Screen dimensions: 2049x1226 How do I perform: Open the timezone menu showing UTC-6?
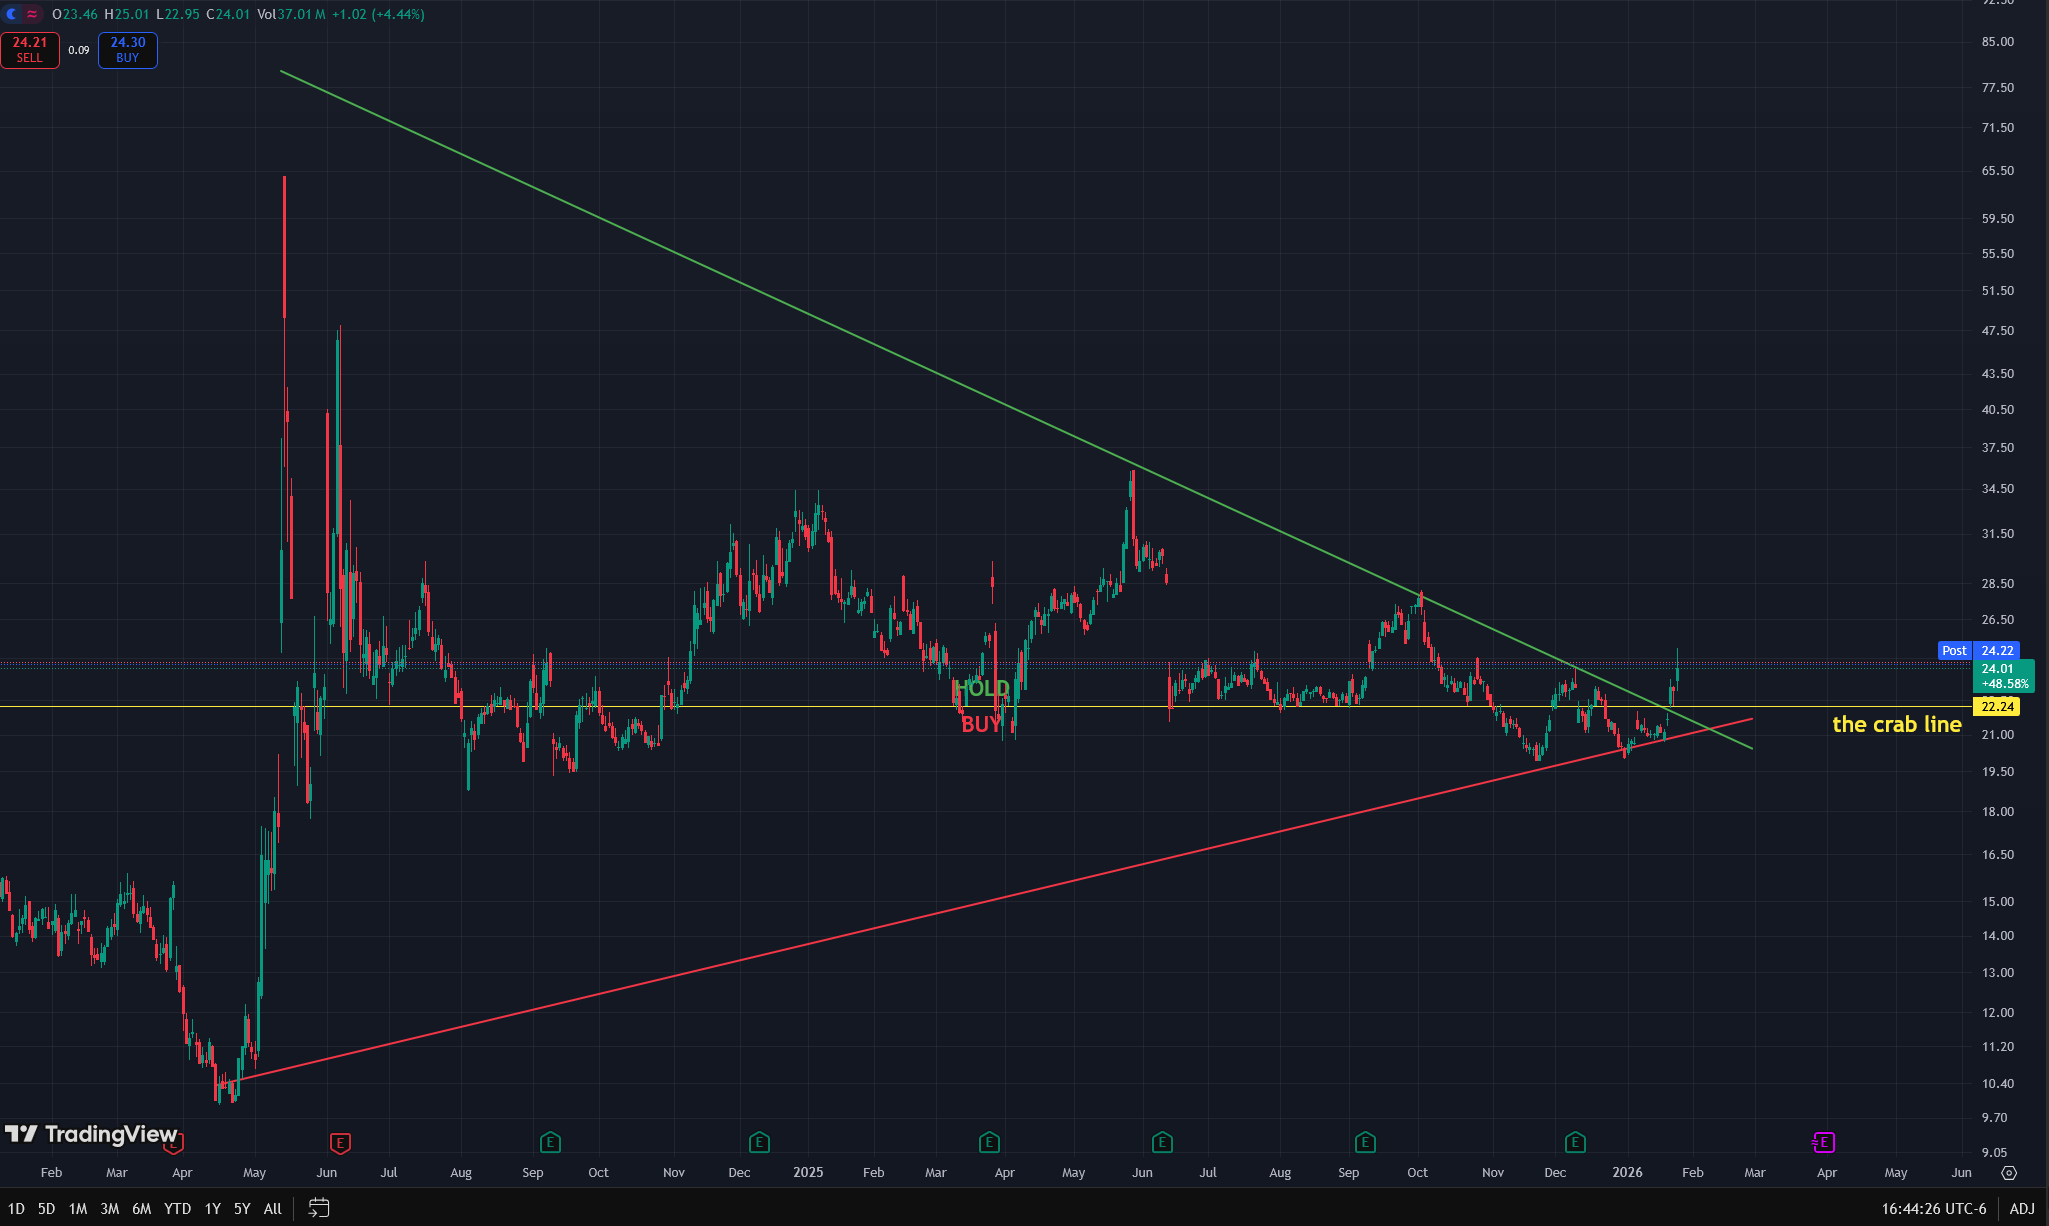point(1933,1209)
